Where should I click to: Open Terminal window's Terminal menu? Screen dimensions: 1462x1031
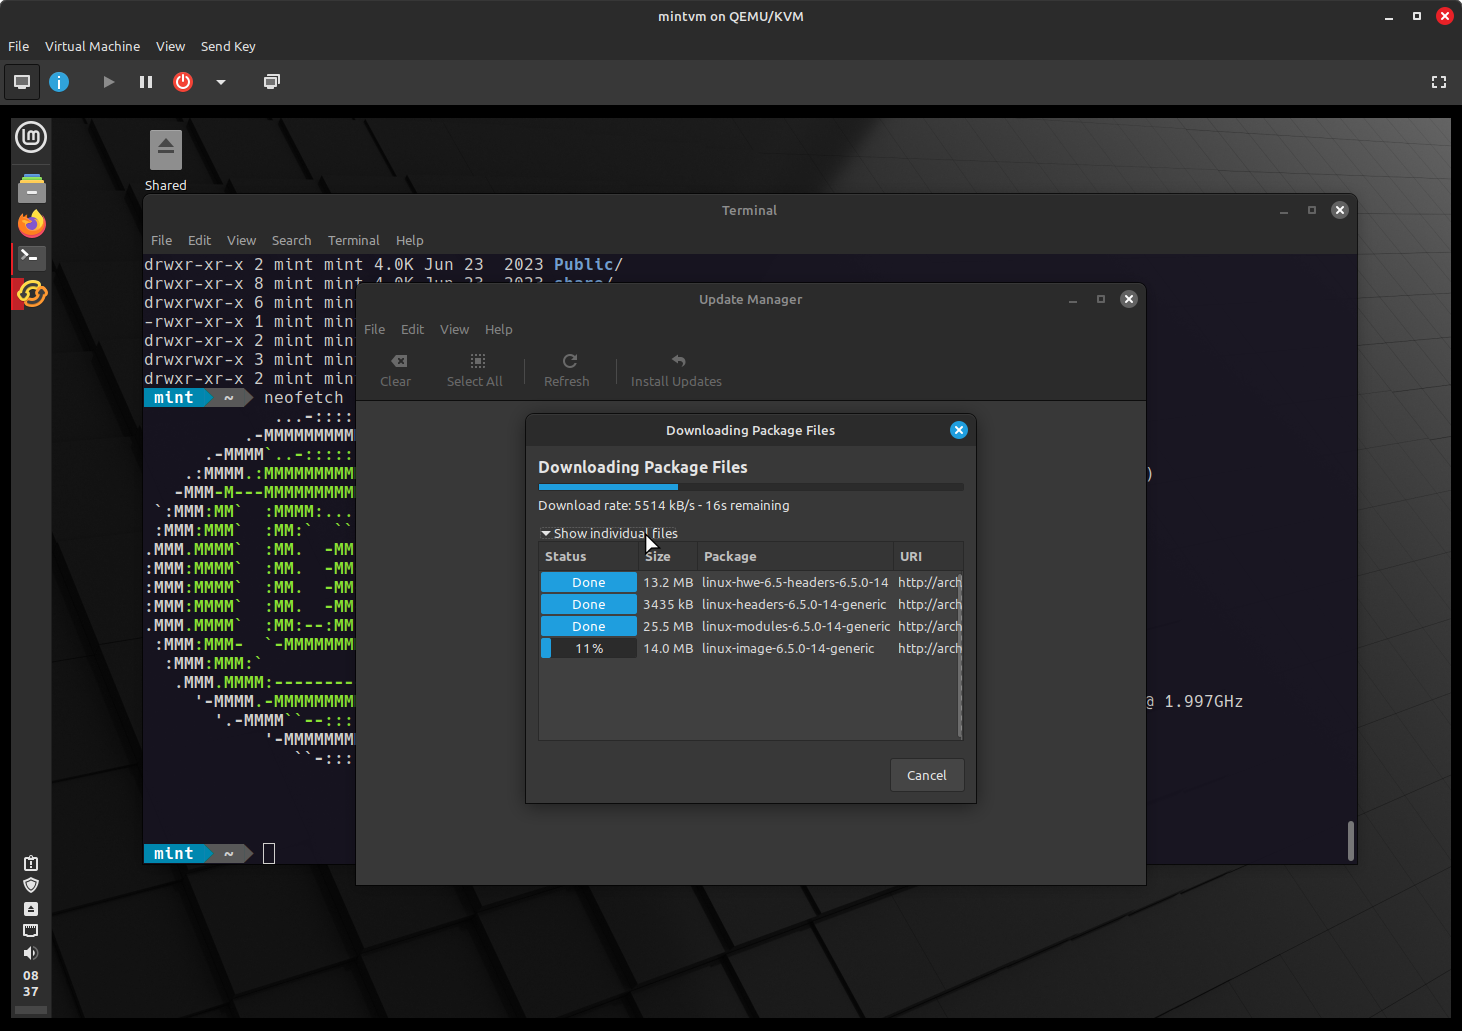pyautogui.click(x=354, y=240)
